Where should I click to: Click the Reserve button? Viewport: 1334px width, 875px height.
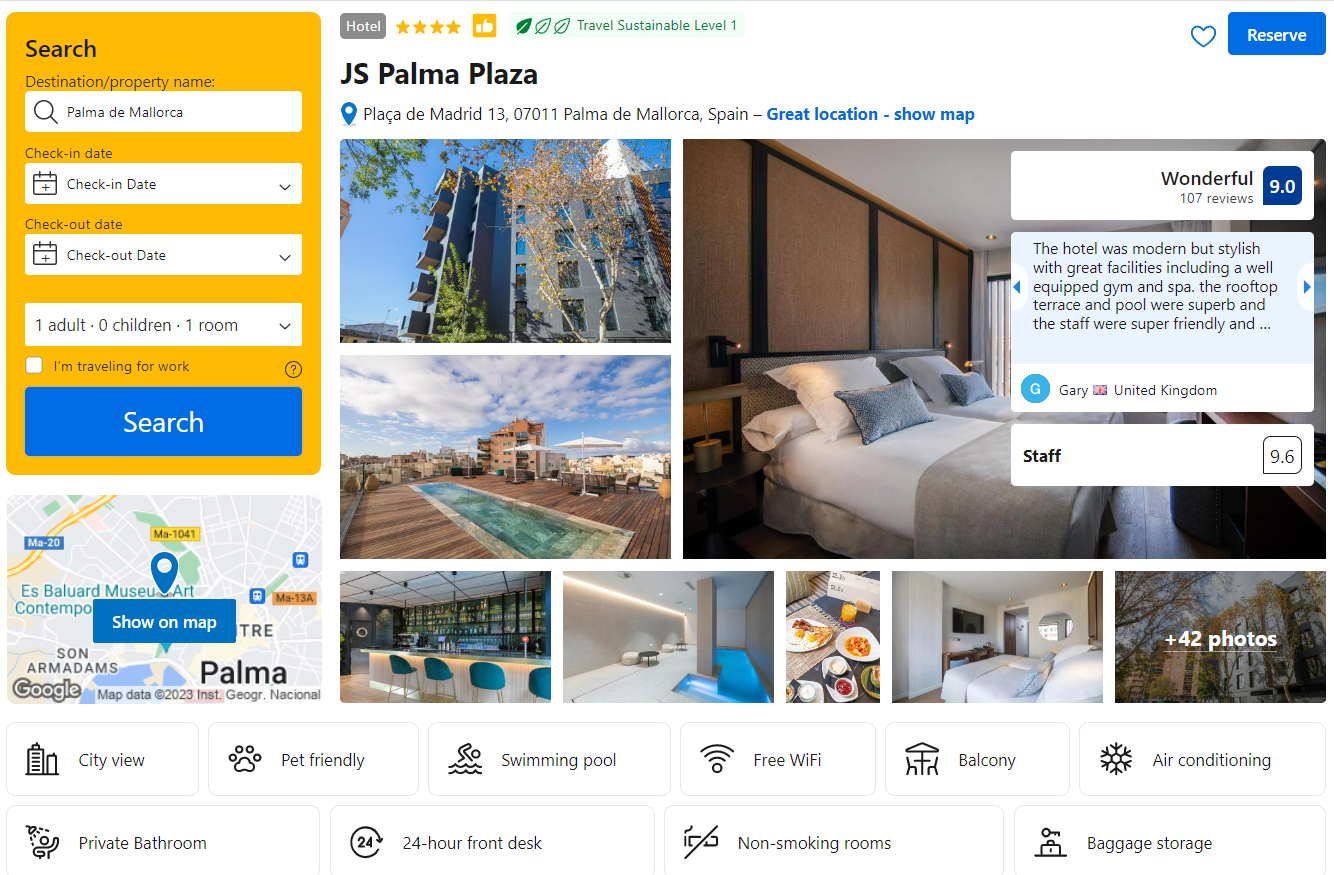click(1276, 34)
